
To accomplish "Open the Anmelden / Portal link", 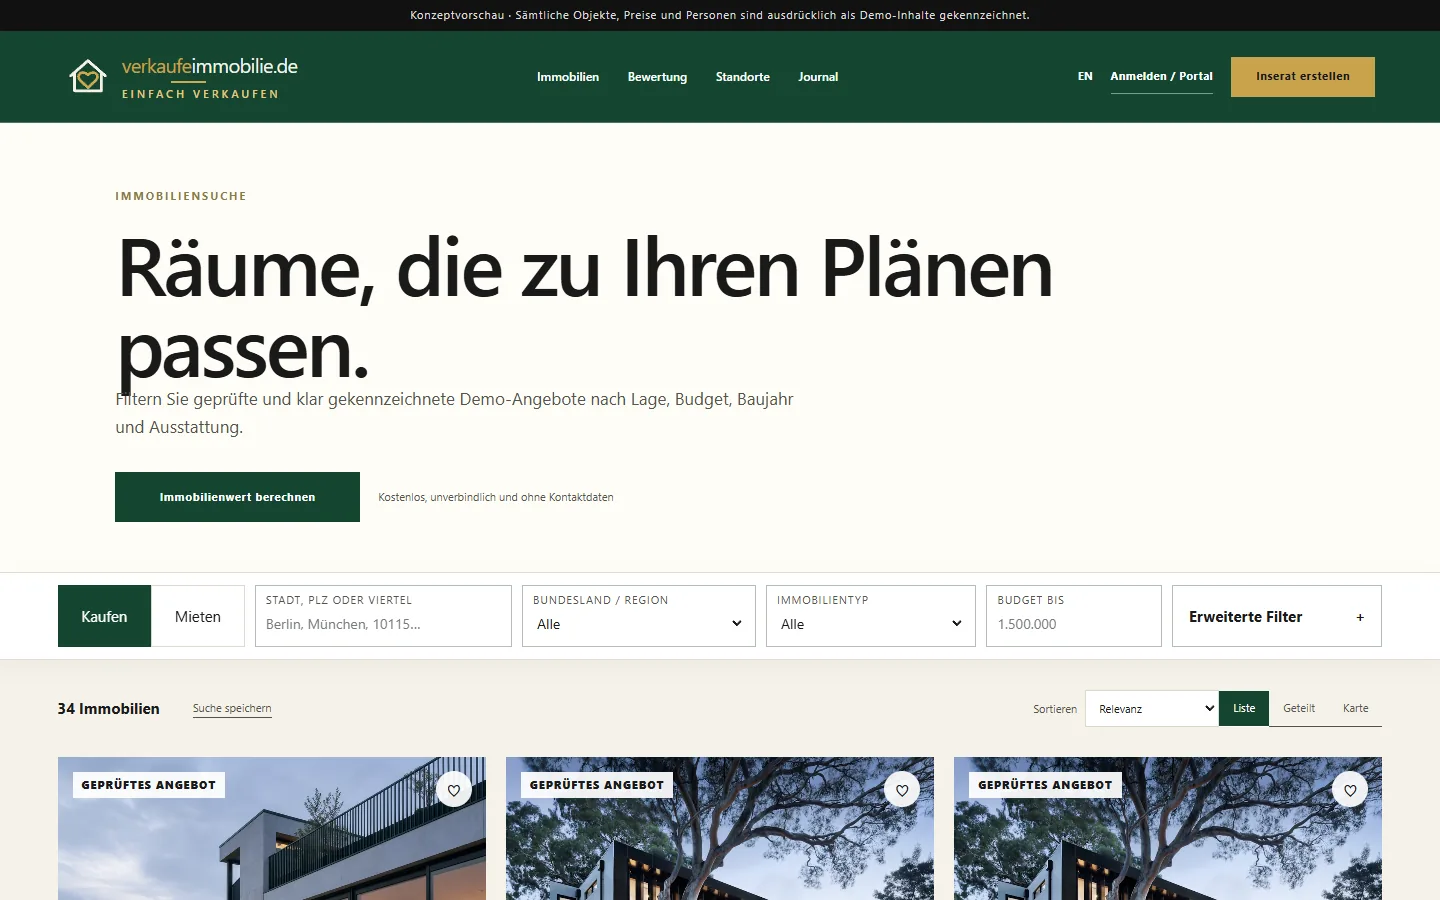I will tap(1161, 77).
